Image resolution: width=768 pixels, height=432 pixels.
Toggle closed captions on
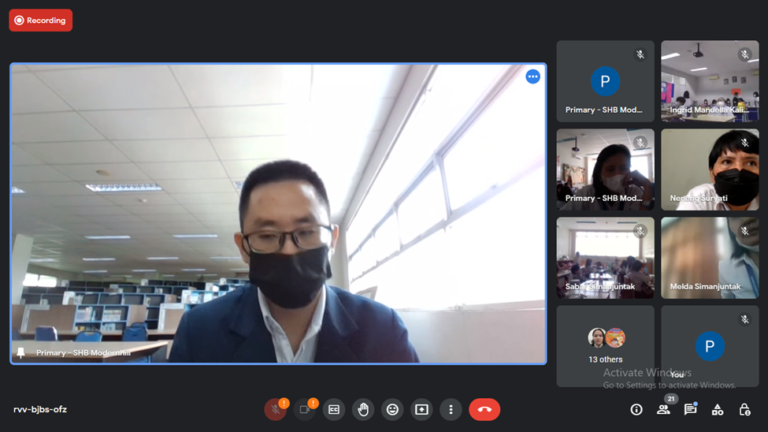tap(334, 409)
